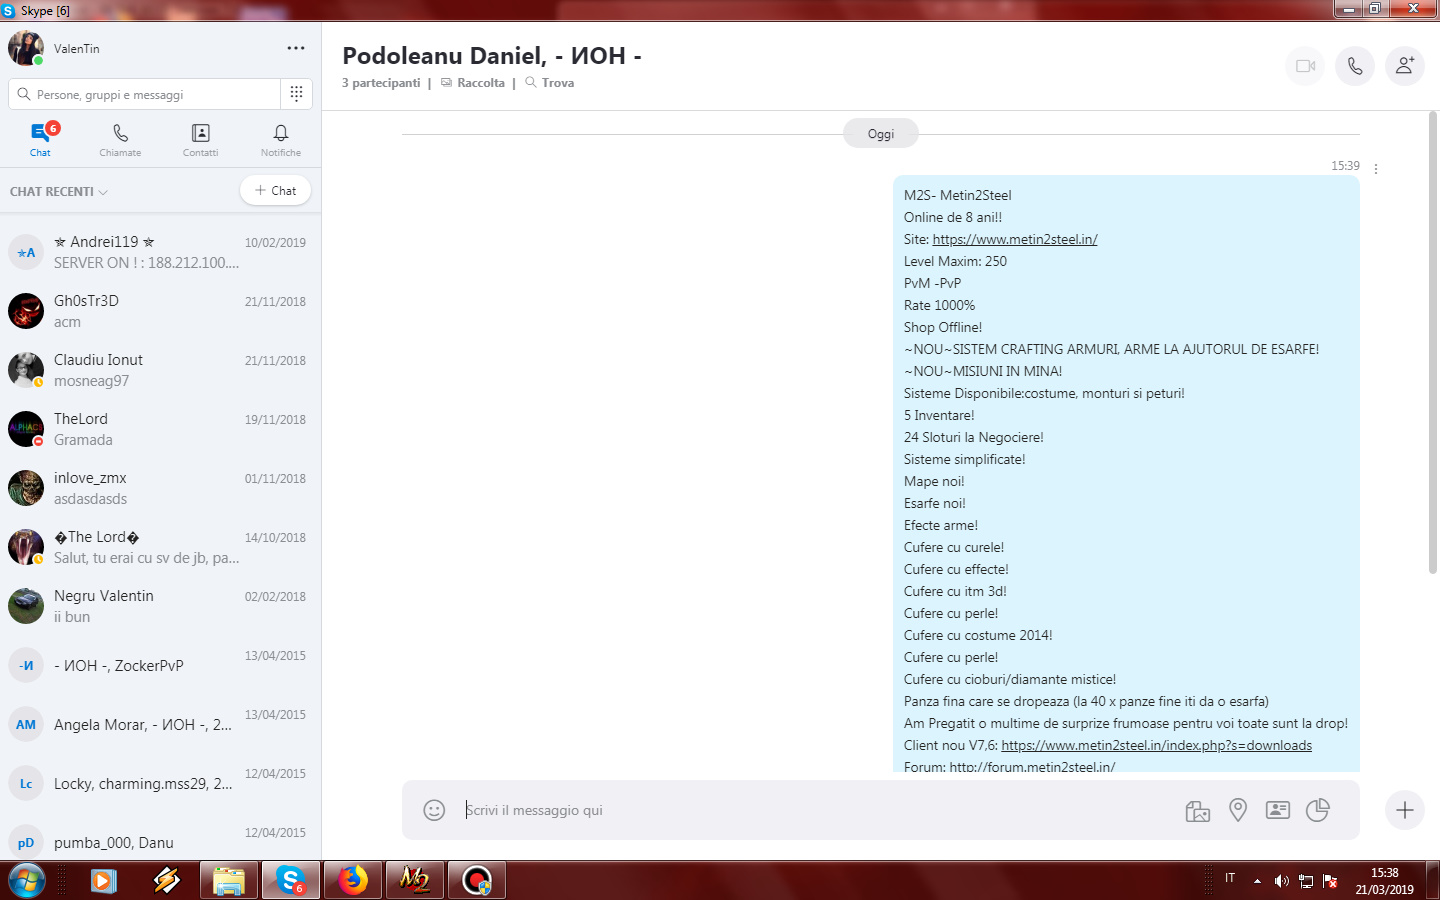Open the Winamp lightning taskbar icon
The width and height of the screenshot is (1440, 900).
pos(166,880)
